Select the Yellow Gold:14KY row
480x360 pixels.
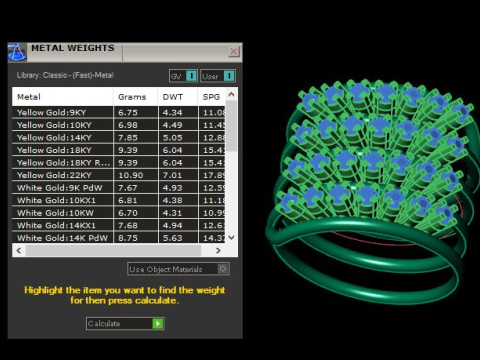pos(119,137)
